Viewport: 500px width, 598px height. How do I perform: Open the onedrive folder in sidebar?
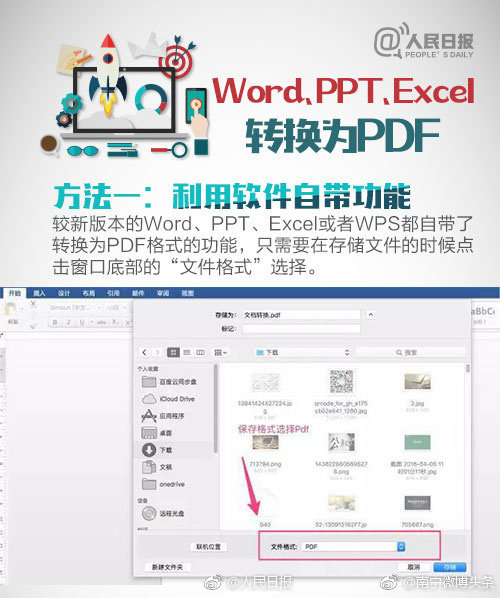(163, 484)
